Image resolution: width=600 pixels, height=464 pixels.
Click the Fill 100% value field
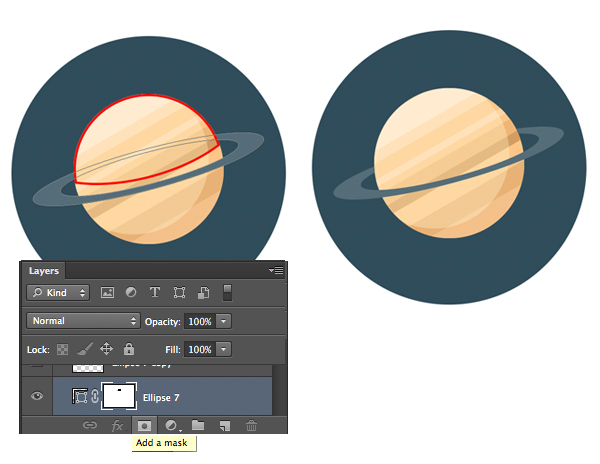pos(200,349)
